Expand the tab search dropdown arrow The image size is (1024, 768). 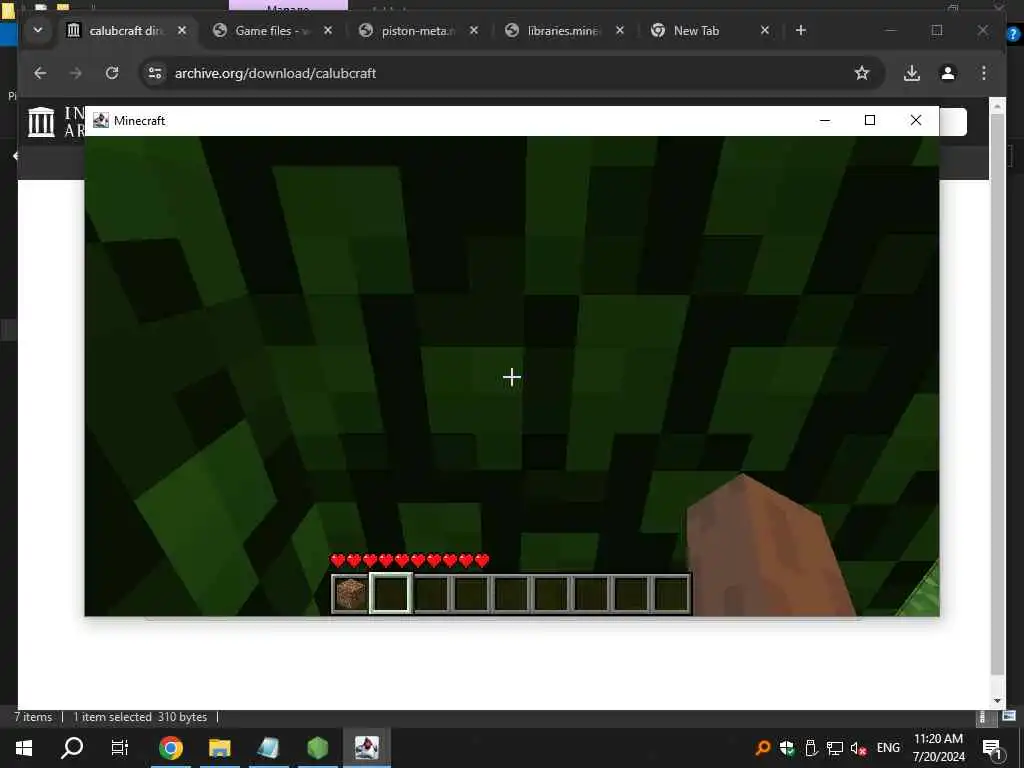pyautogui.click(x=38, y=30)
